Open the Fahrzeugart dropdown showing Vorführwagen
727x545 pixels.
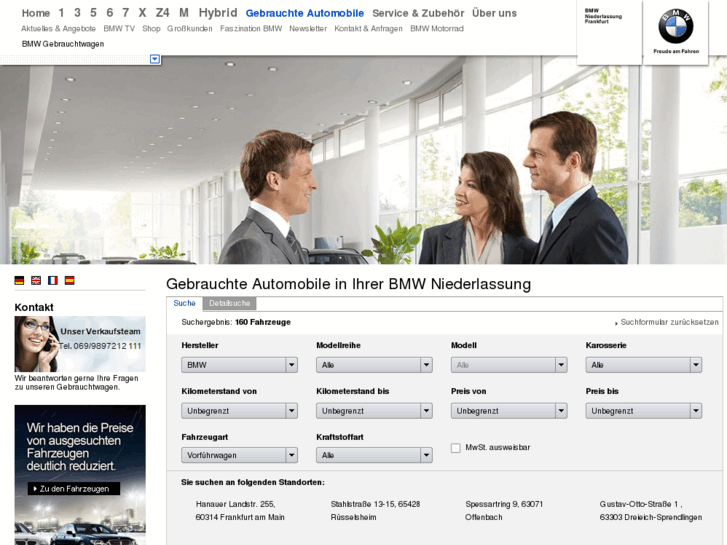tap(239, 455)
